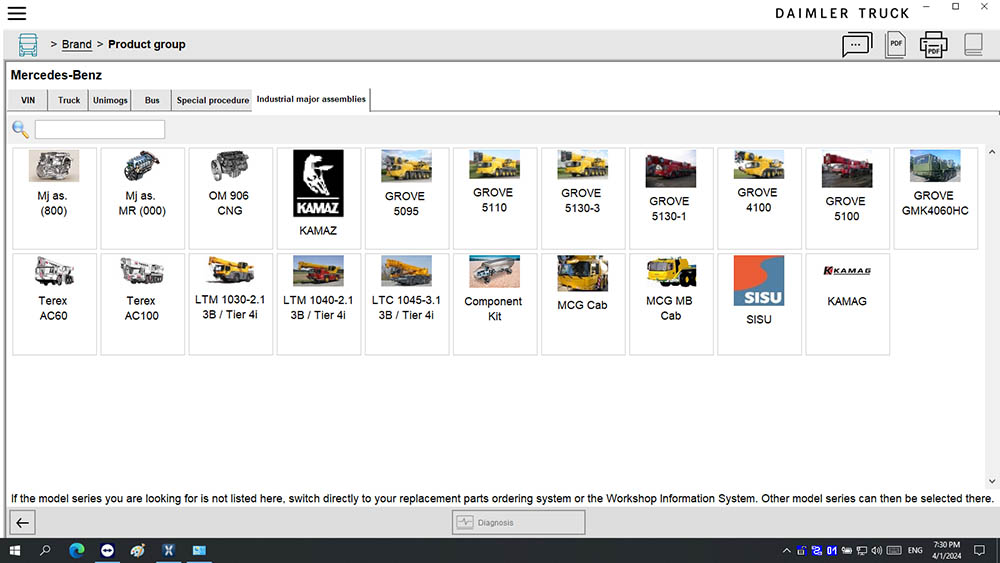Open the blue window taskbar app
This screenshot has width=1000, height=563.
(199, 550)
